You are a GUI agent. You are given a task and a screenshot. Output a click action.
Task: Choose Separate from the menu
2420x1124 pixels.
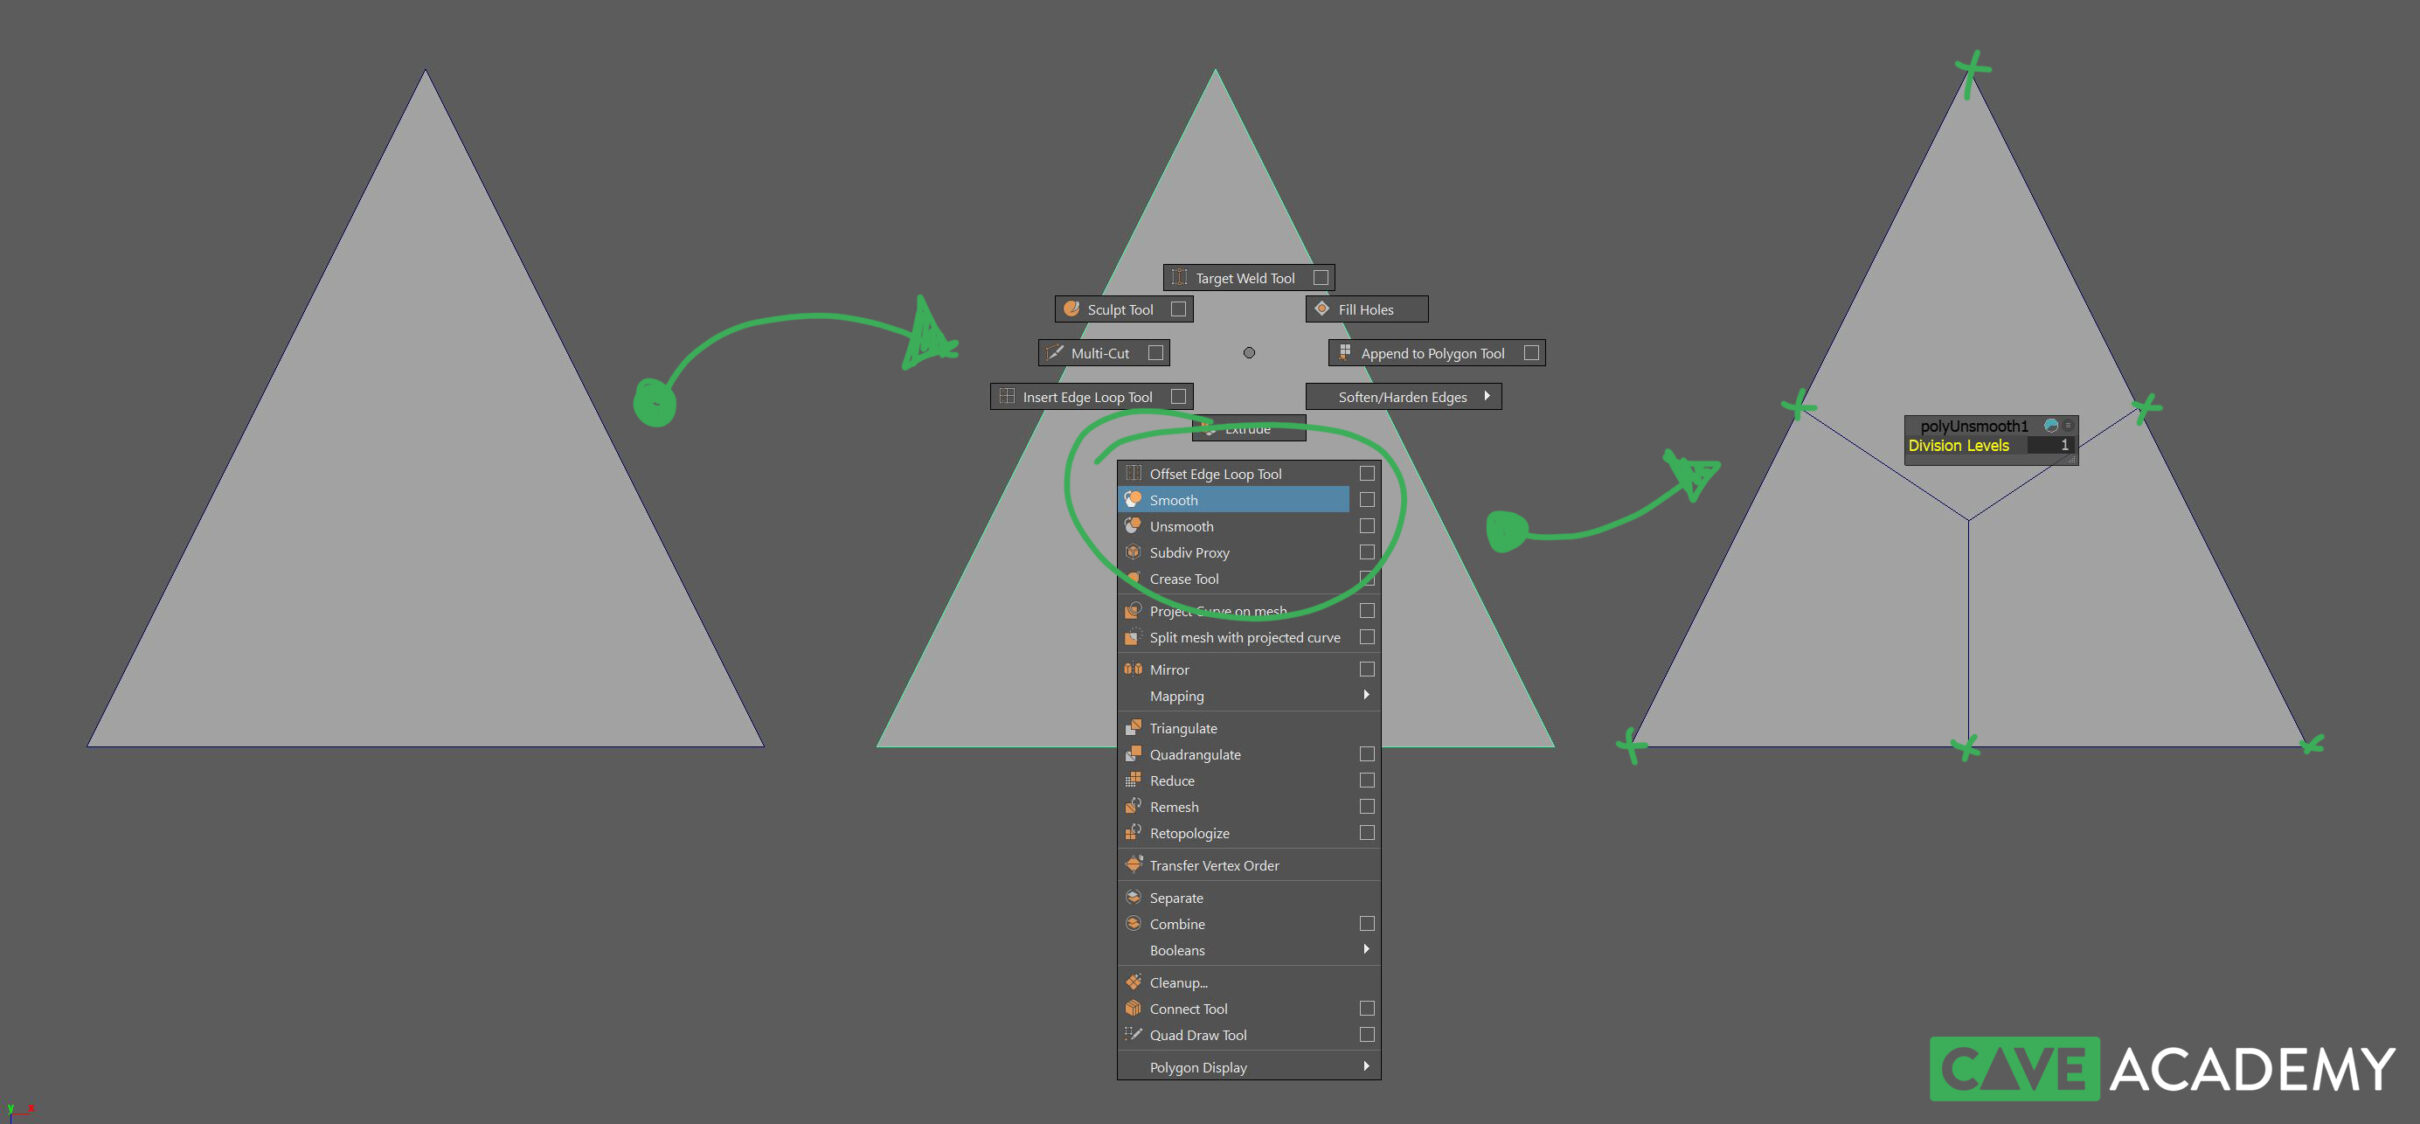point(1175,897)
